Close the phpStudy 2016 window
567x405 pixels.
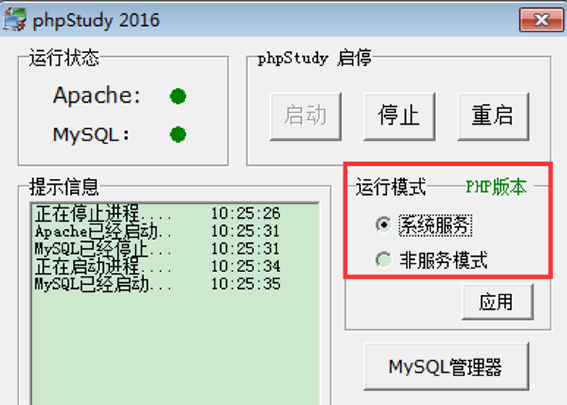click(541, 20)
